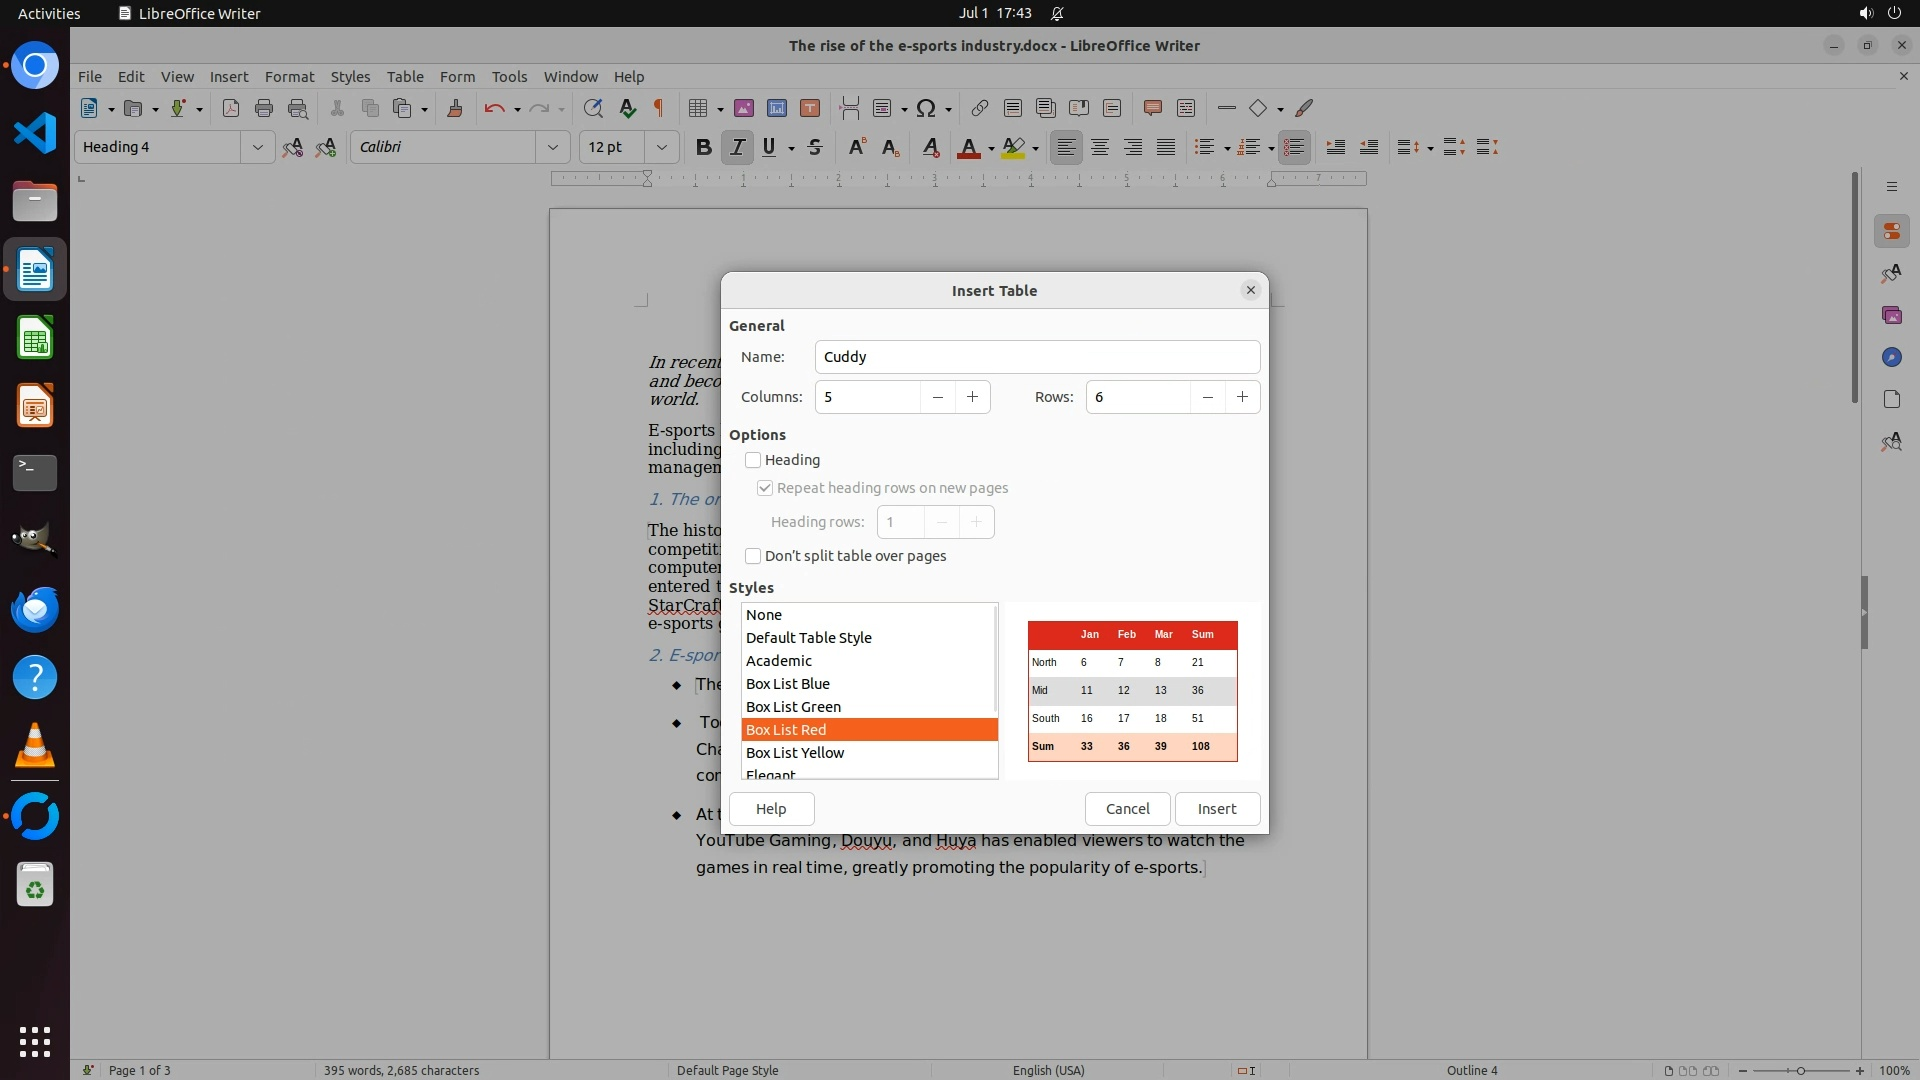Expand the Heading 4 paragraph style dropdown
Image resolution: width=1920 pixels, height=1080 pixels.
point(257,147)
